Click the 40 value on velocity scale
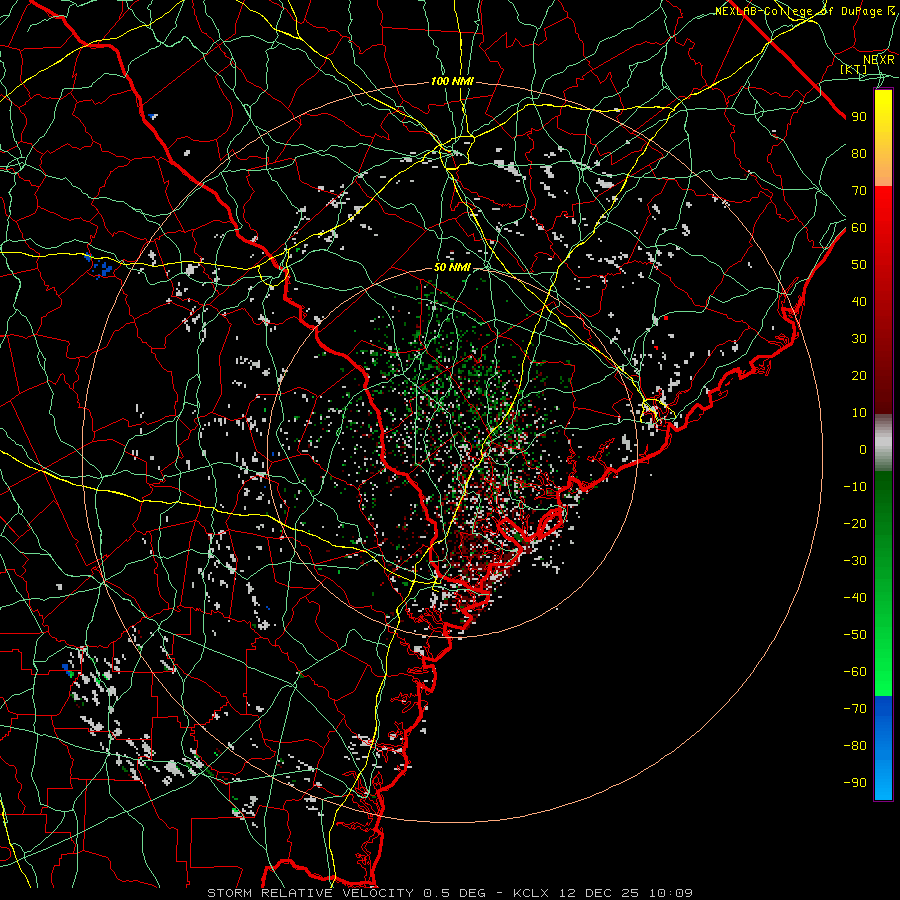 point(859,301)
